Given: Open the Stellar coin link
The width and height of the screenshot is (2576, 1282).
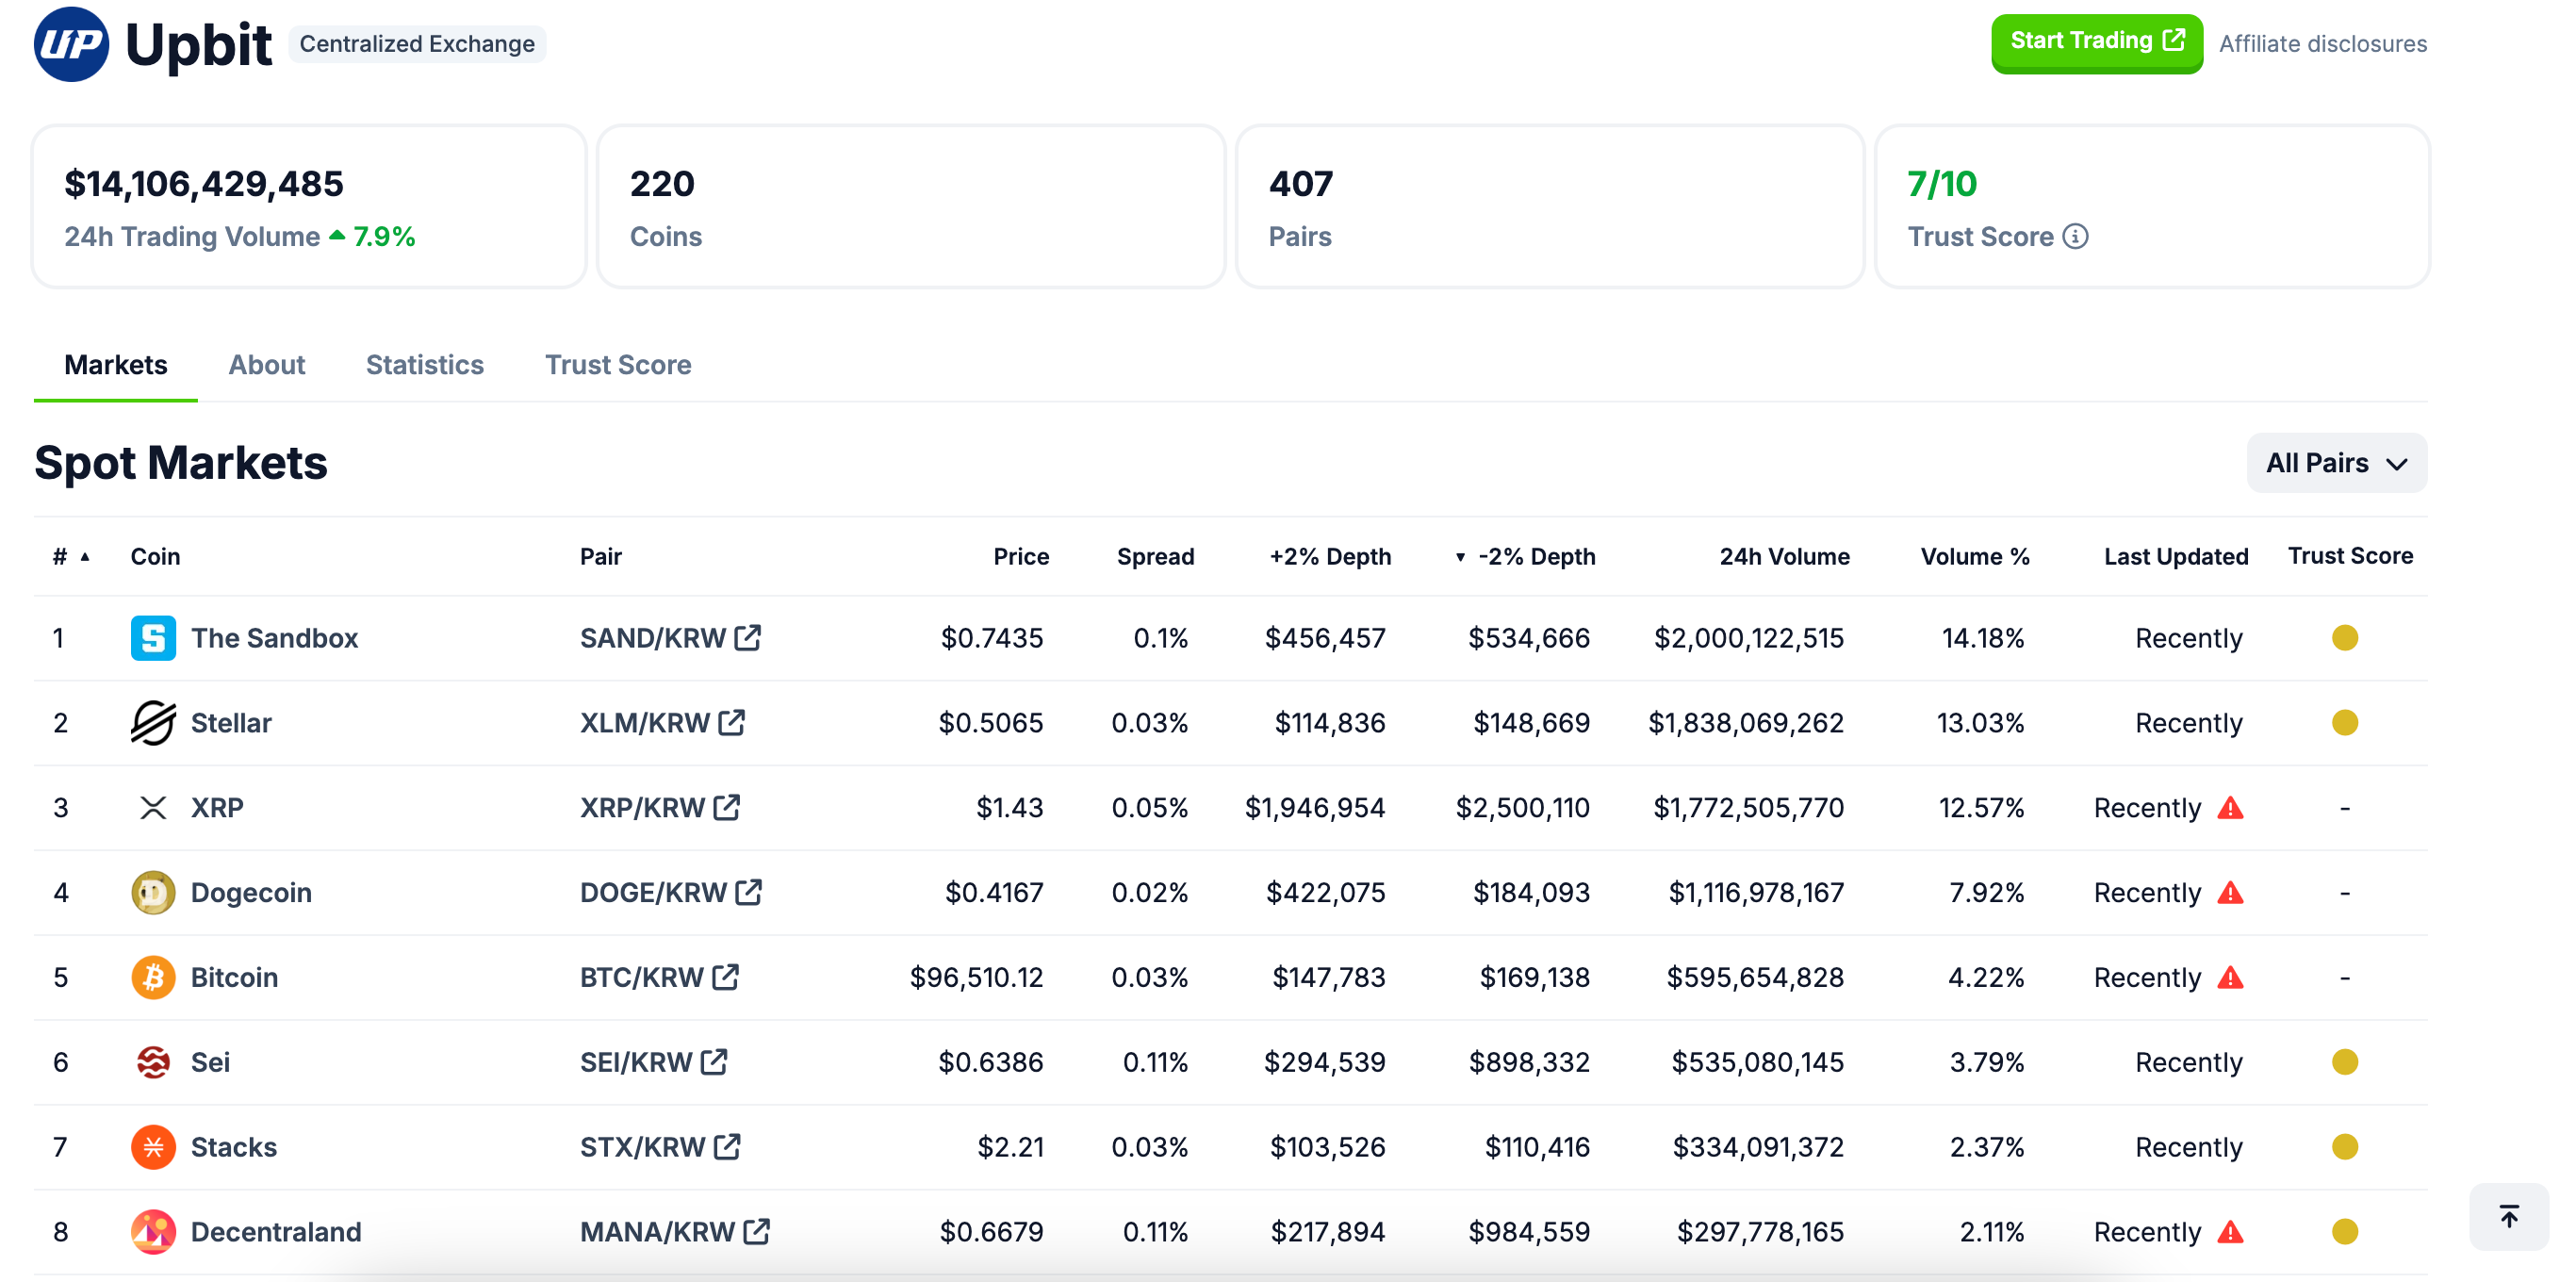Looking at the screenshot, I should tap(231, 723).
